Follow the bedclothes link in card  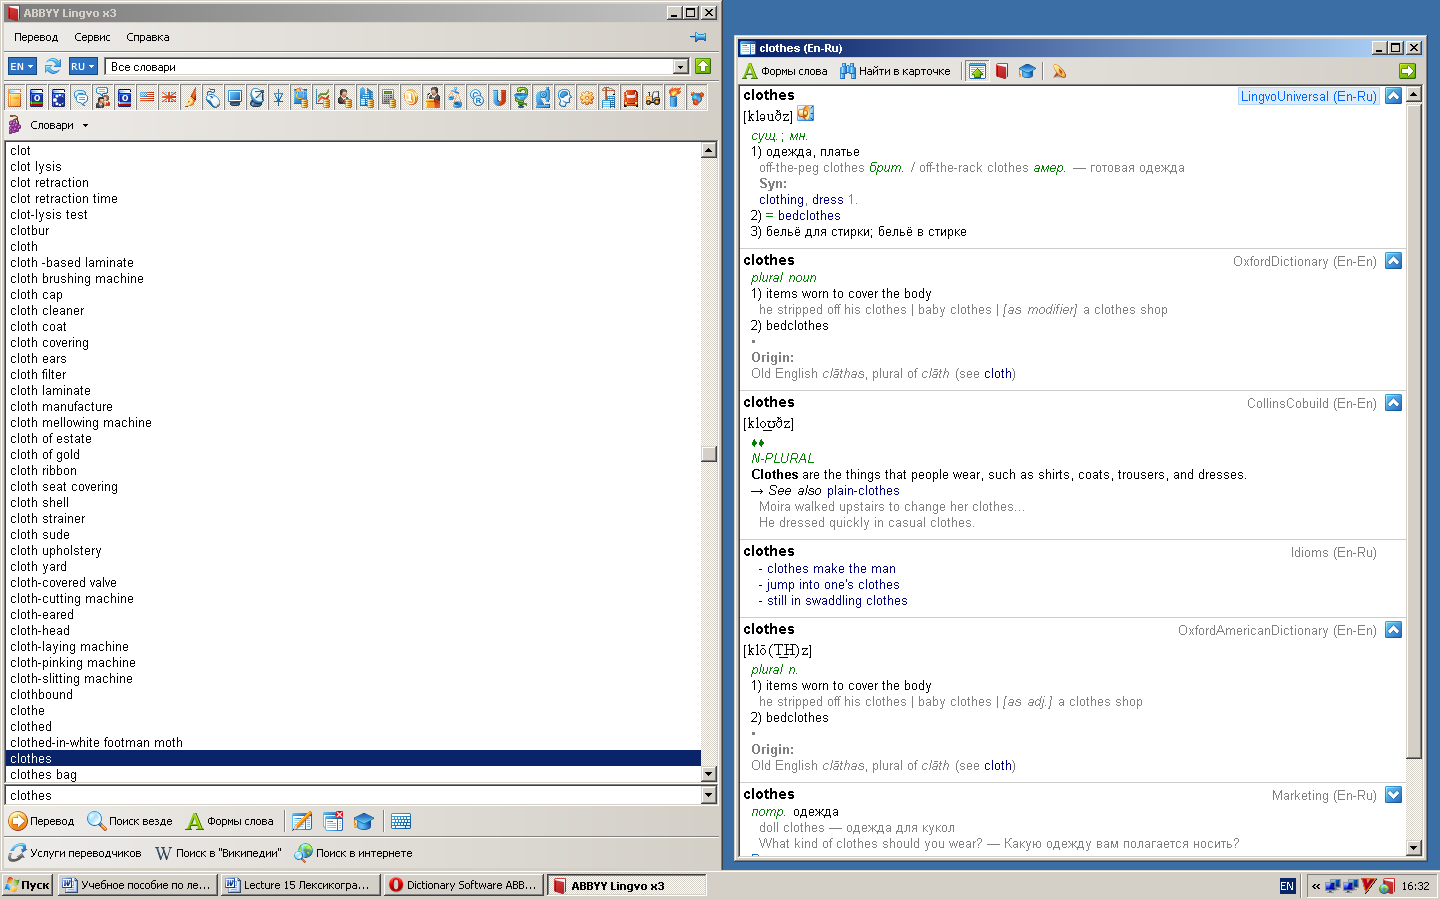tap(809, 216)
